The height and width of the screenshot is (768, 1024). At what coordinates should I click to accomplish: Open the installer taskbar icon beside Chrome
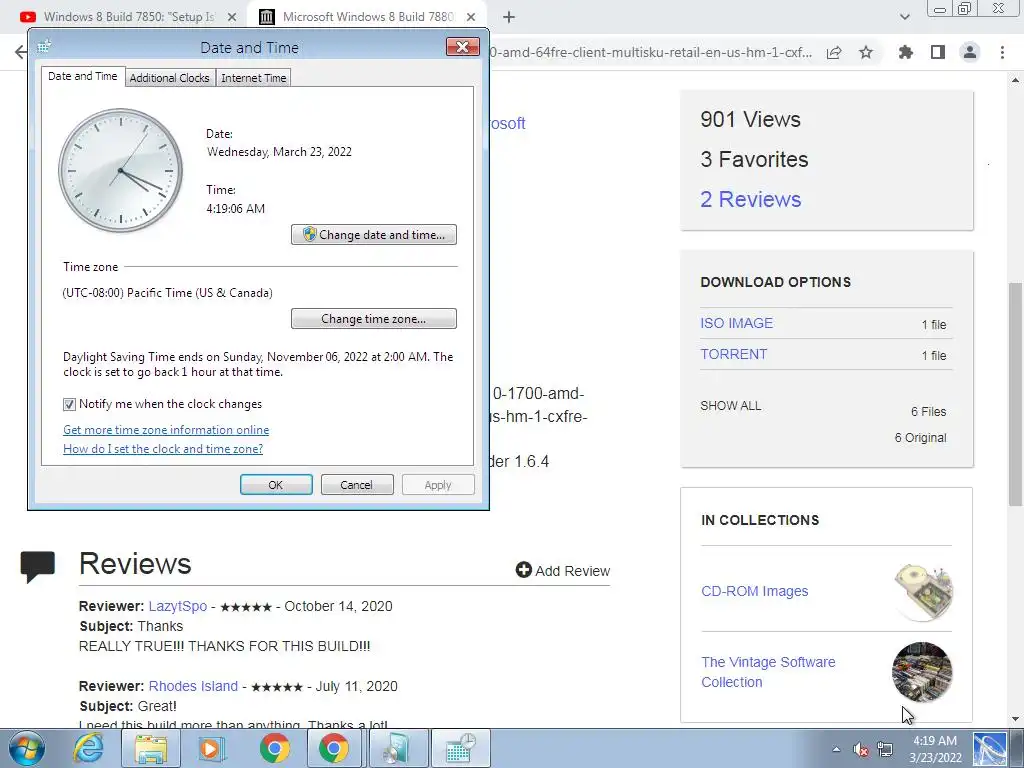397,748
